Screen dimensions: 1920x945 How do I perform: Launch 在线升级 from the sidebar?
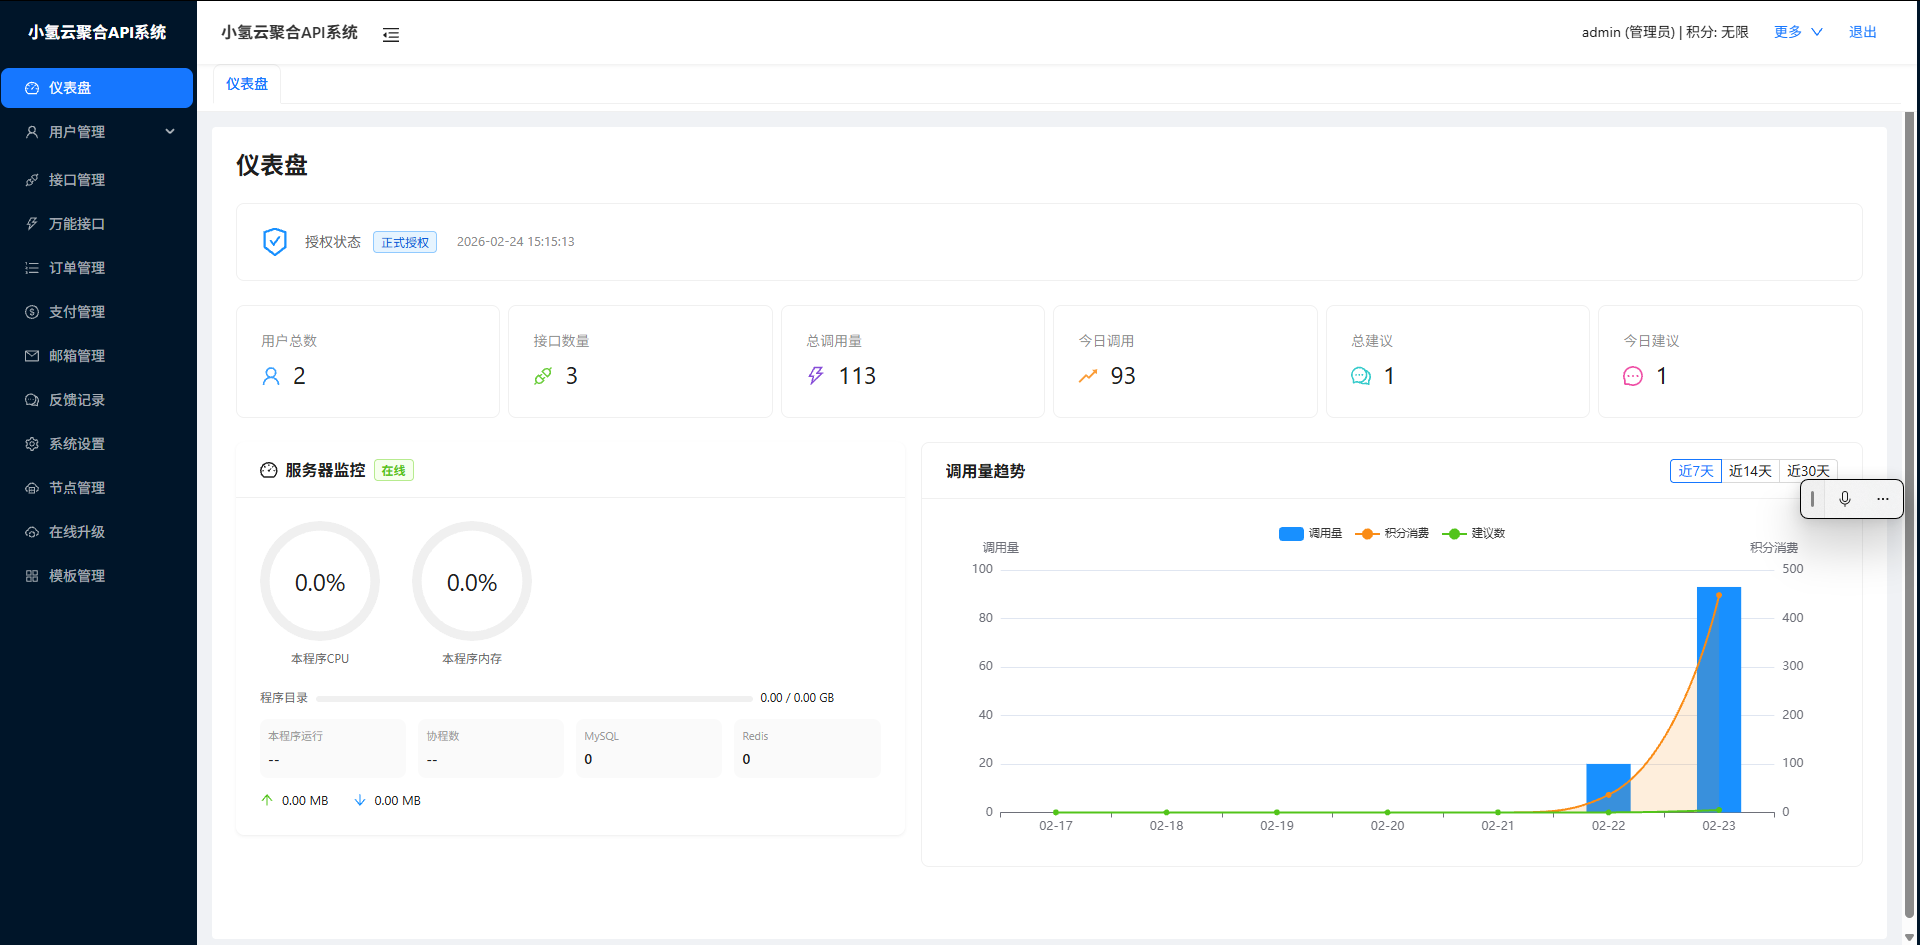pos(77,531)
